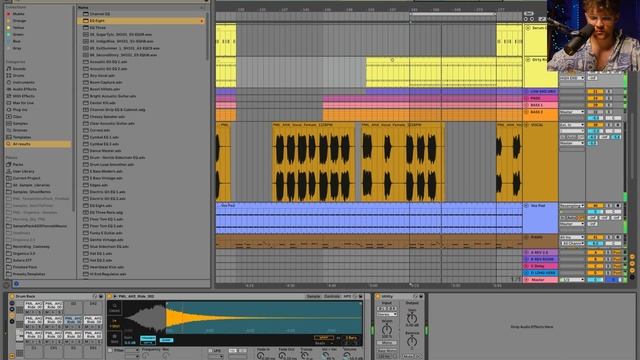Unfold the PADS track header
Screen dimensions: 640x360
coord(527,98)
